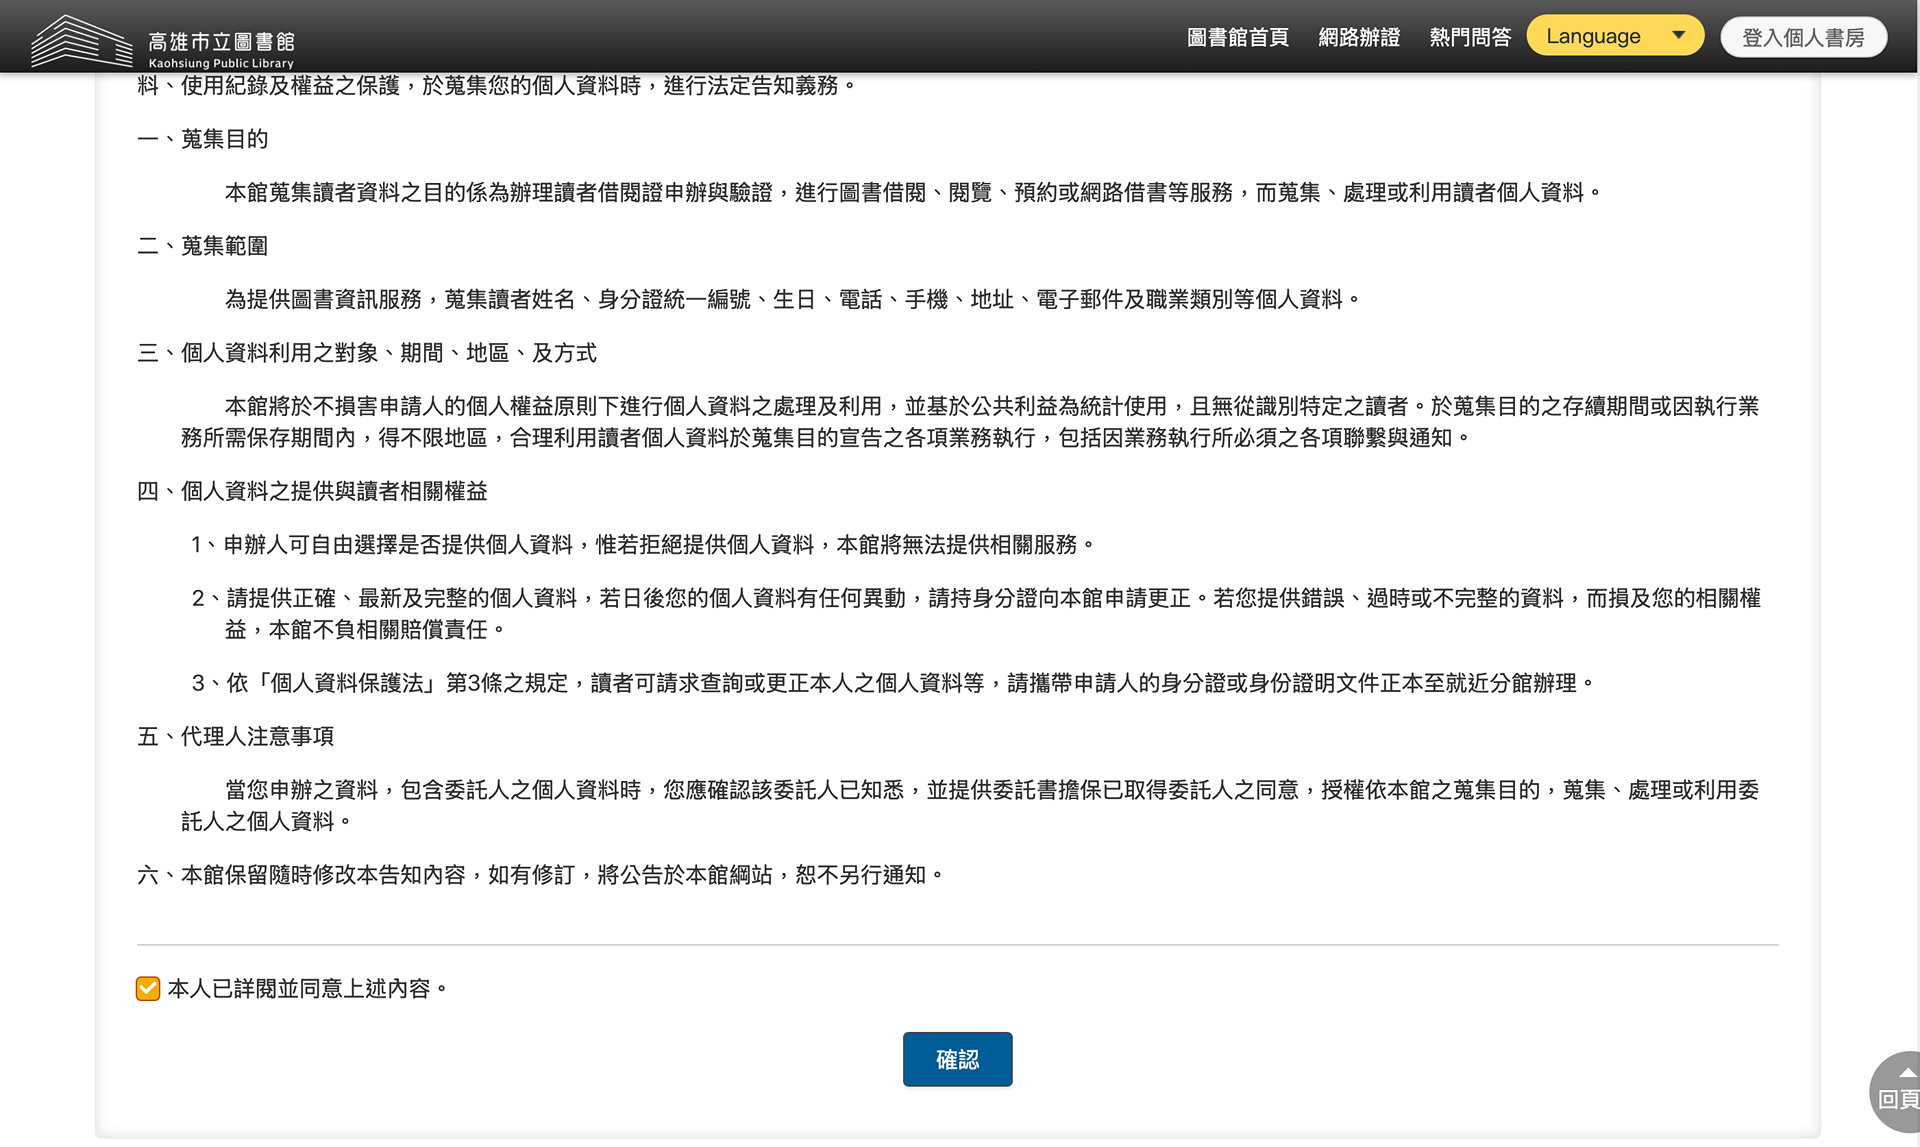
Task: Click the 二、蒐集範圍 section heading
Action: 203,246
